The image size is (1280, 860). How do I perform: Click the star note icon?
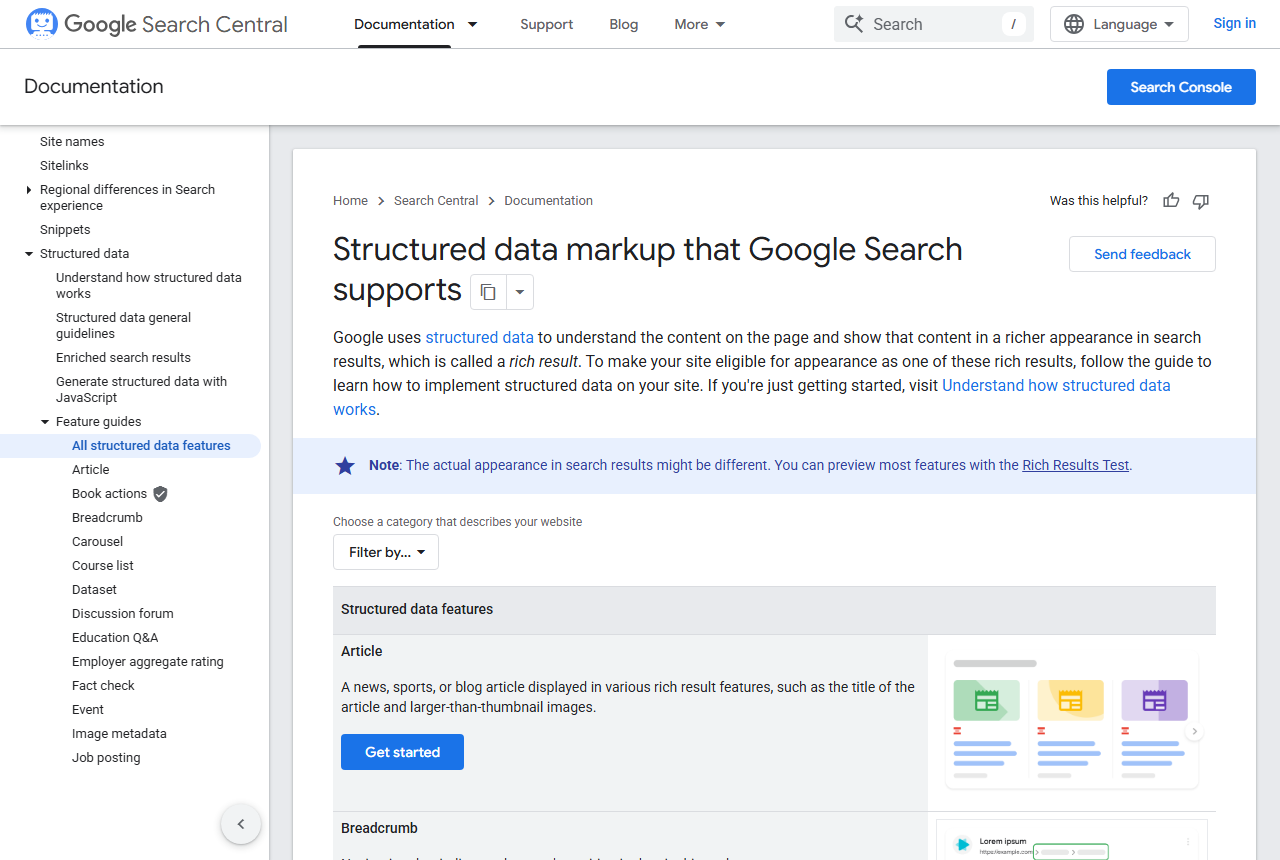click(x=345, y=465)
